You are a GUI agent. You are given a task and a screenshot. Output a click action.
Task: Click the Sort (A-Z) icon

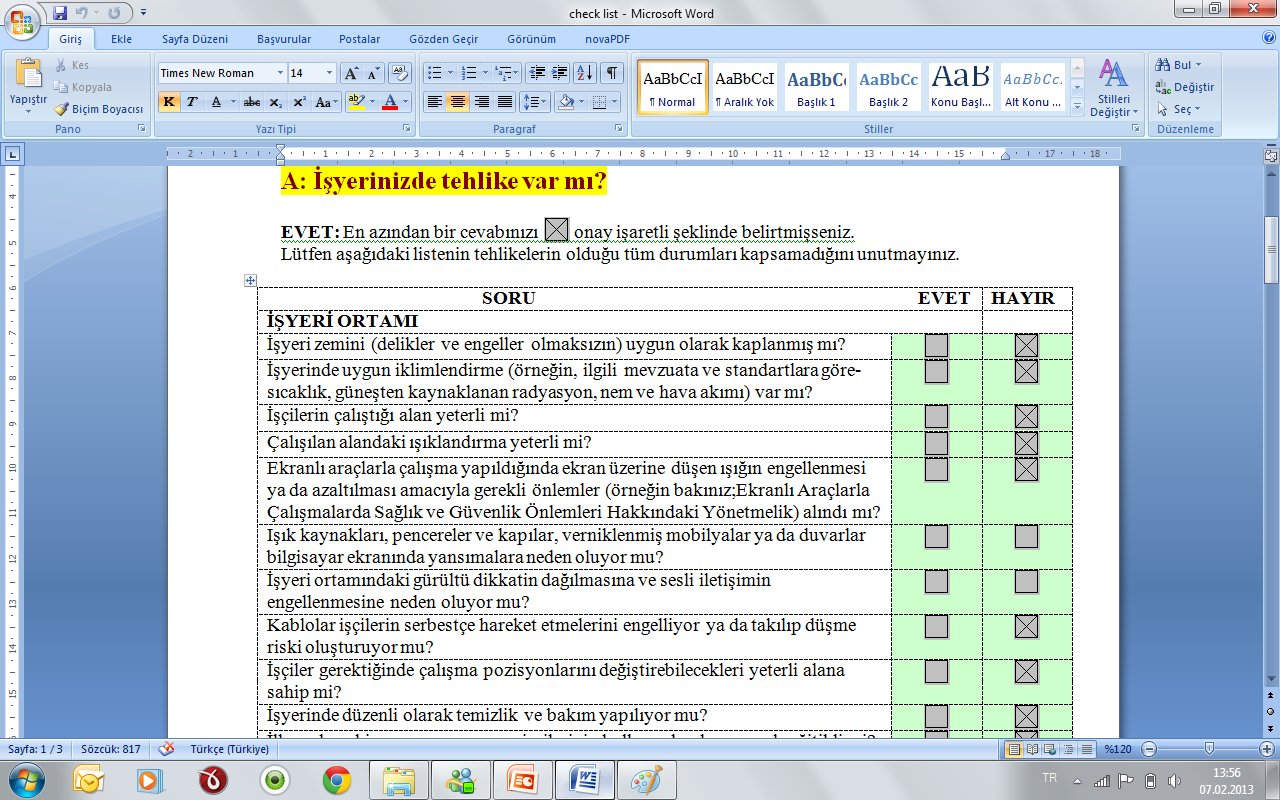click(586, 73)
